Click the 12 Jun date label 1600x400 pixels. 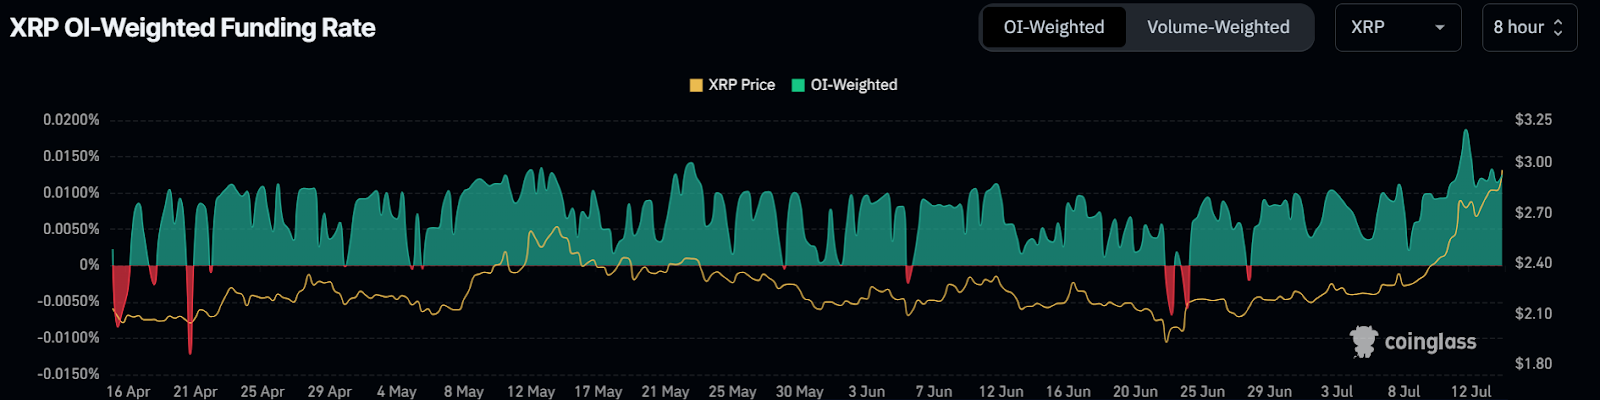click(x=1000, y=392)
